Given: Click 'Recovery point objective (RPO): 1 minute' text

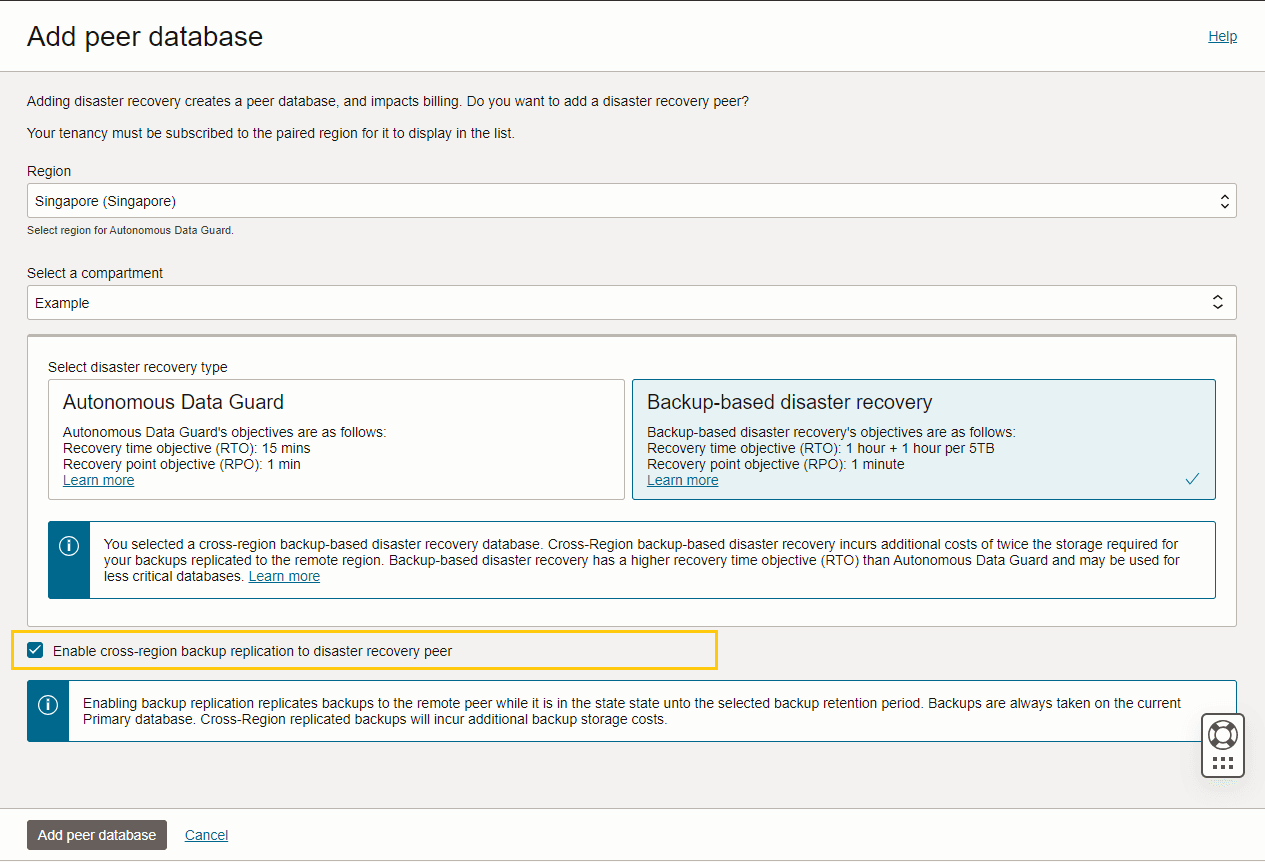Looking at the screenshot, I should pyautogui.click(x=775, y=464).
